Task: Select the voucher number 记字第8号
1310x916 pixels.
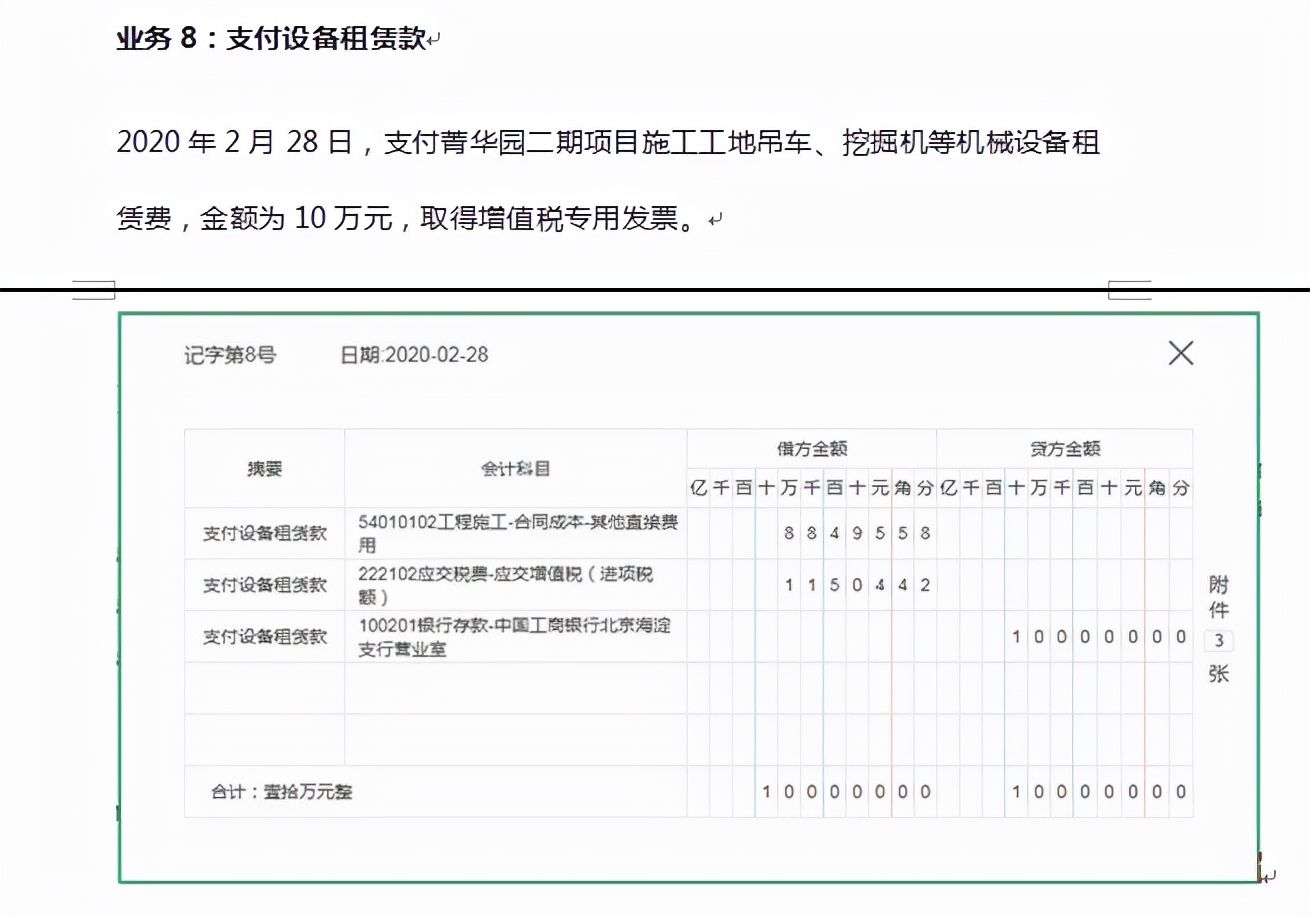Action: pos(230,355)
